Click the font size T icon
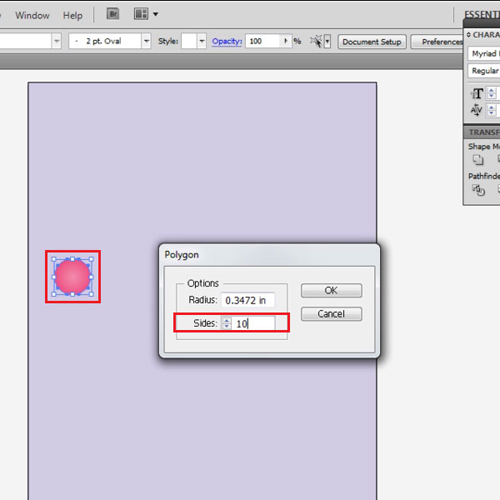This screenshot has height=500, width=500. pos(477,94)
